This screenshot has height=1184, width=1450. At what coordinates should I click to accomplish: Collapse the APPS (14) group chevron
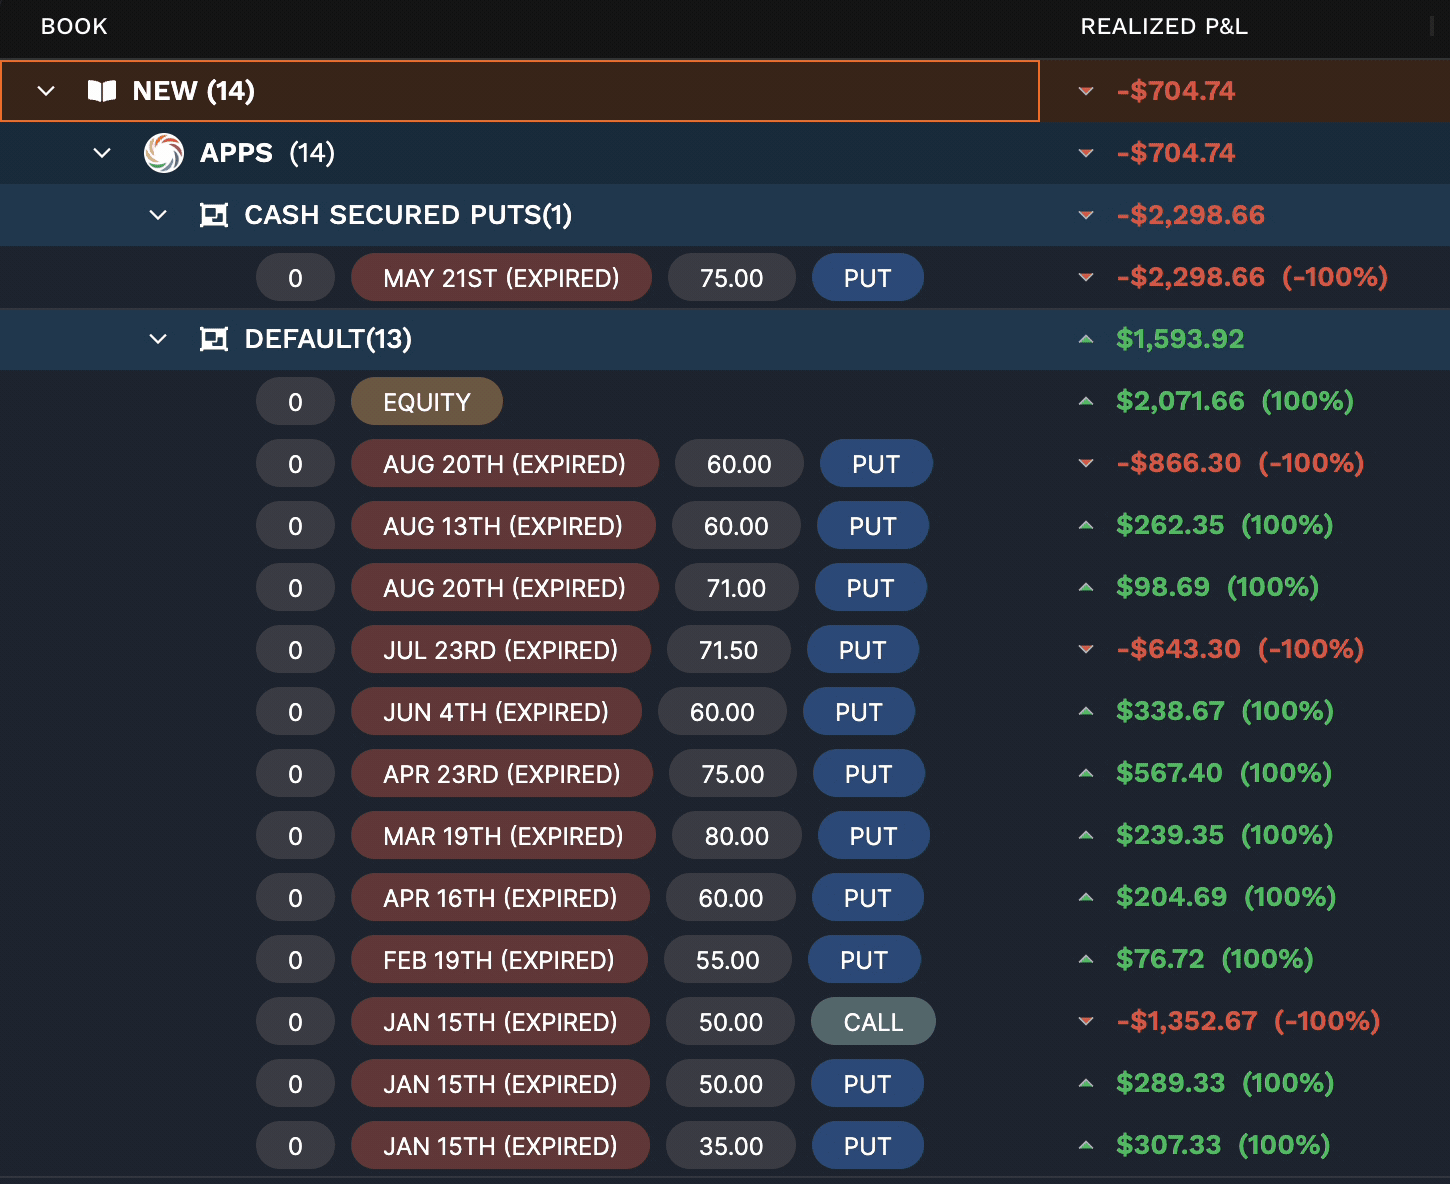pyautogui.click(x=102, y=153)
